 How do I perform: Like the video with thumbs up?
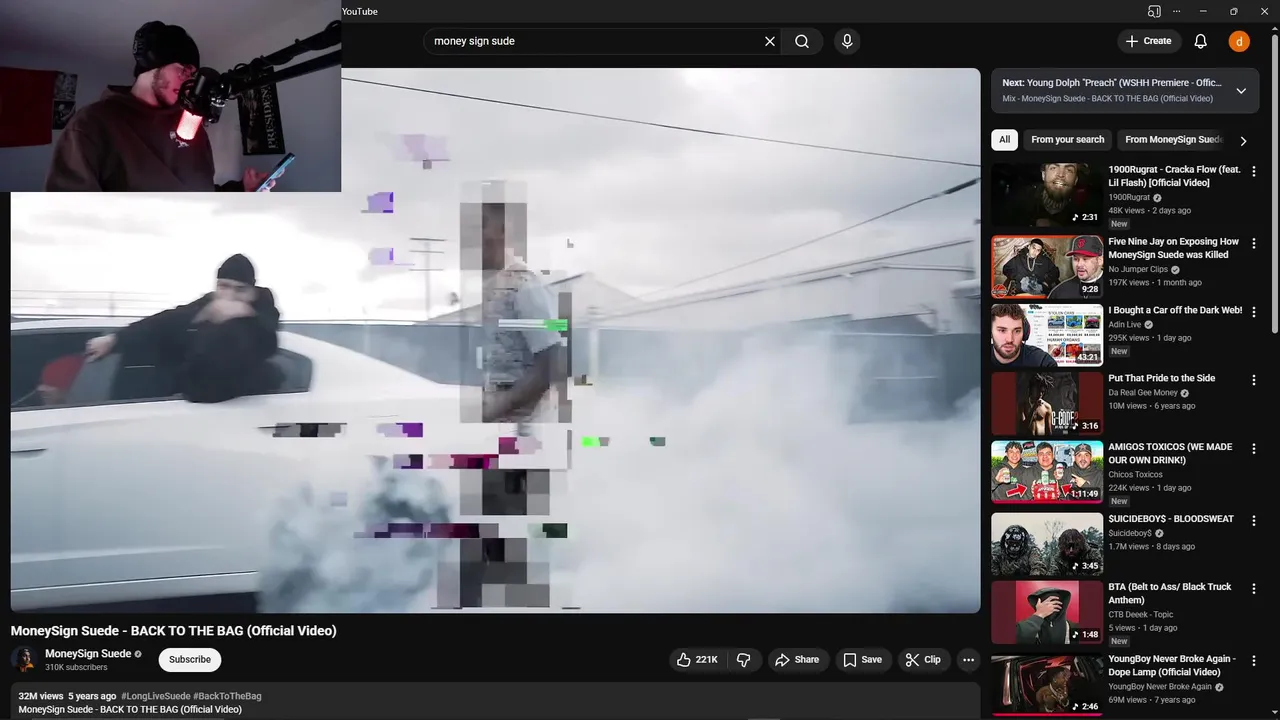click(x=698, y=660)
